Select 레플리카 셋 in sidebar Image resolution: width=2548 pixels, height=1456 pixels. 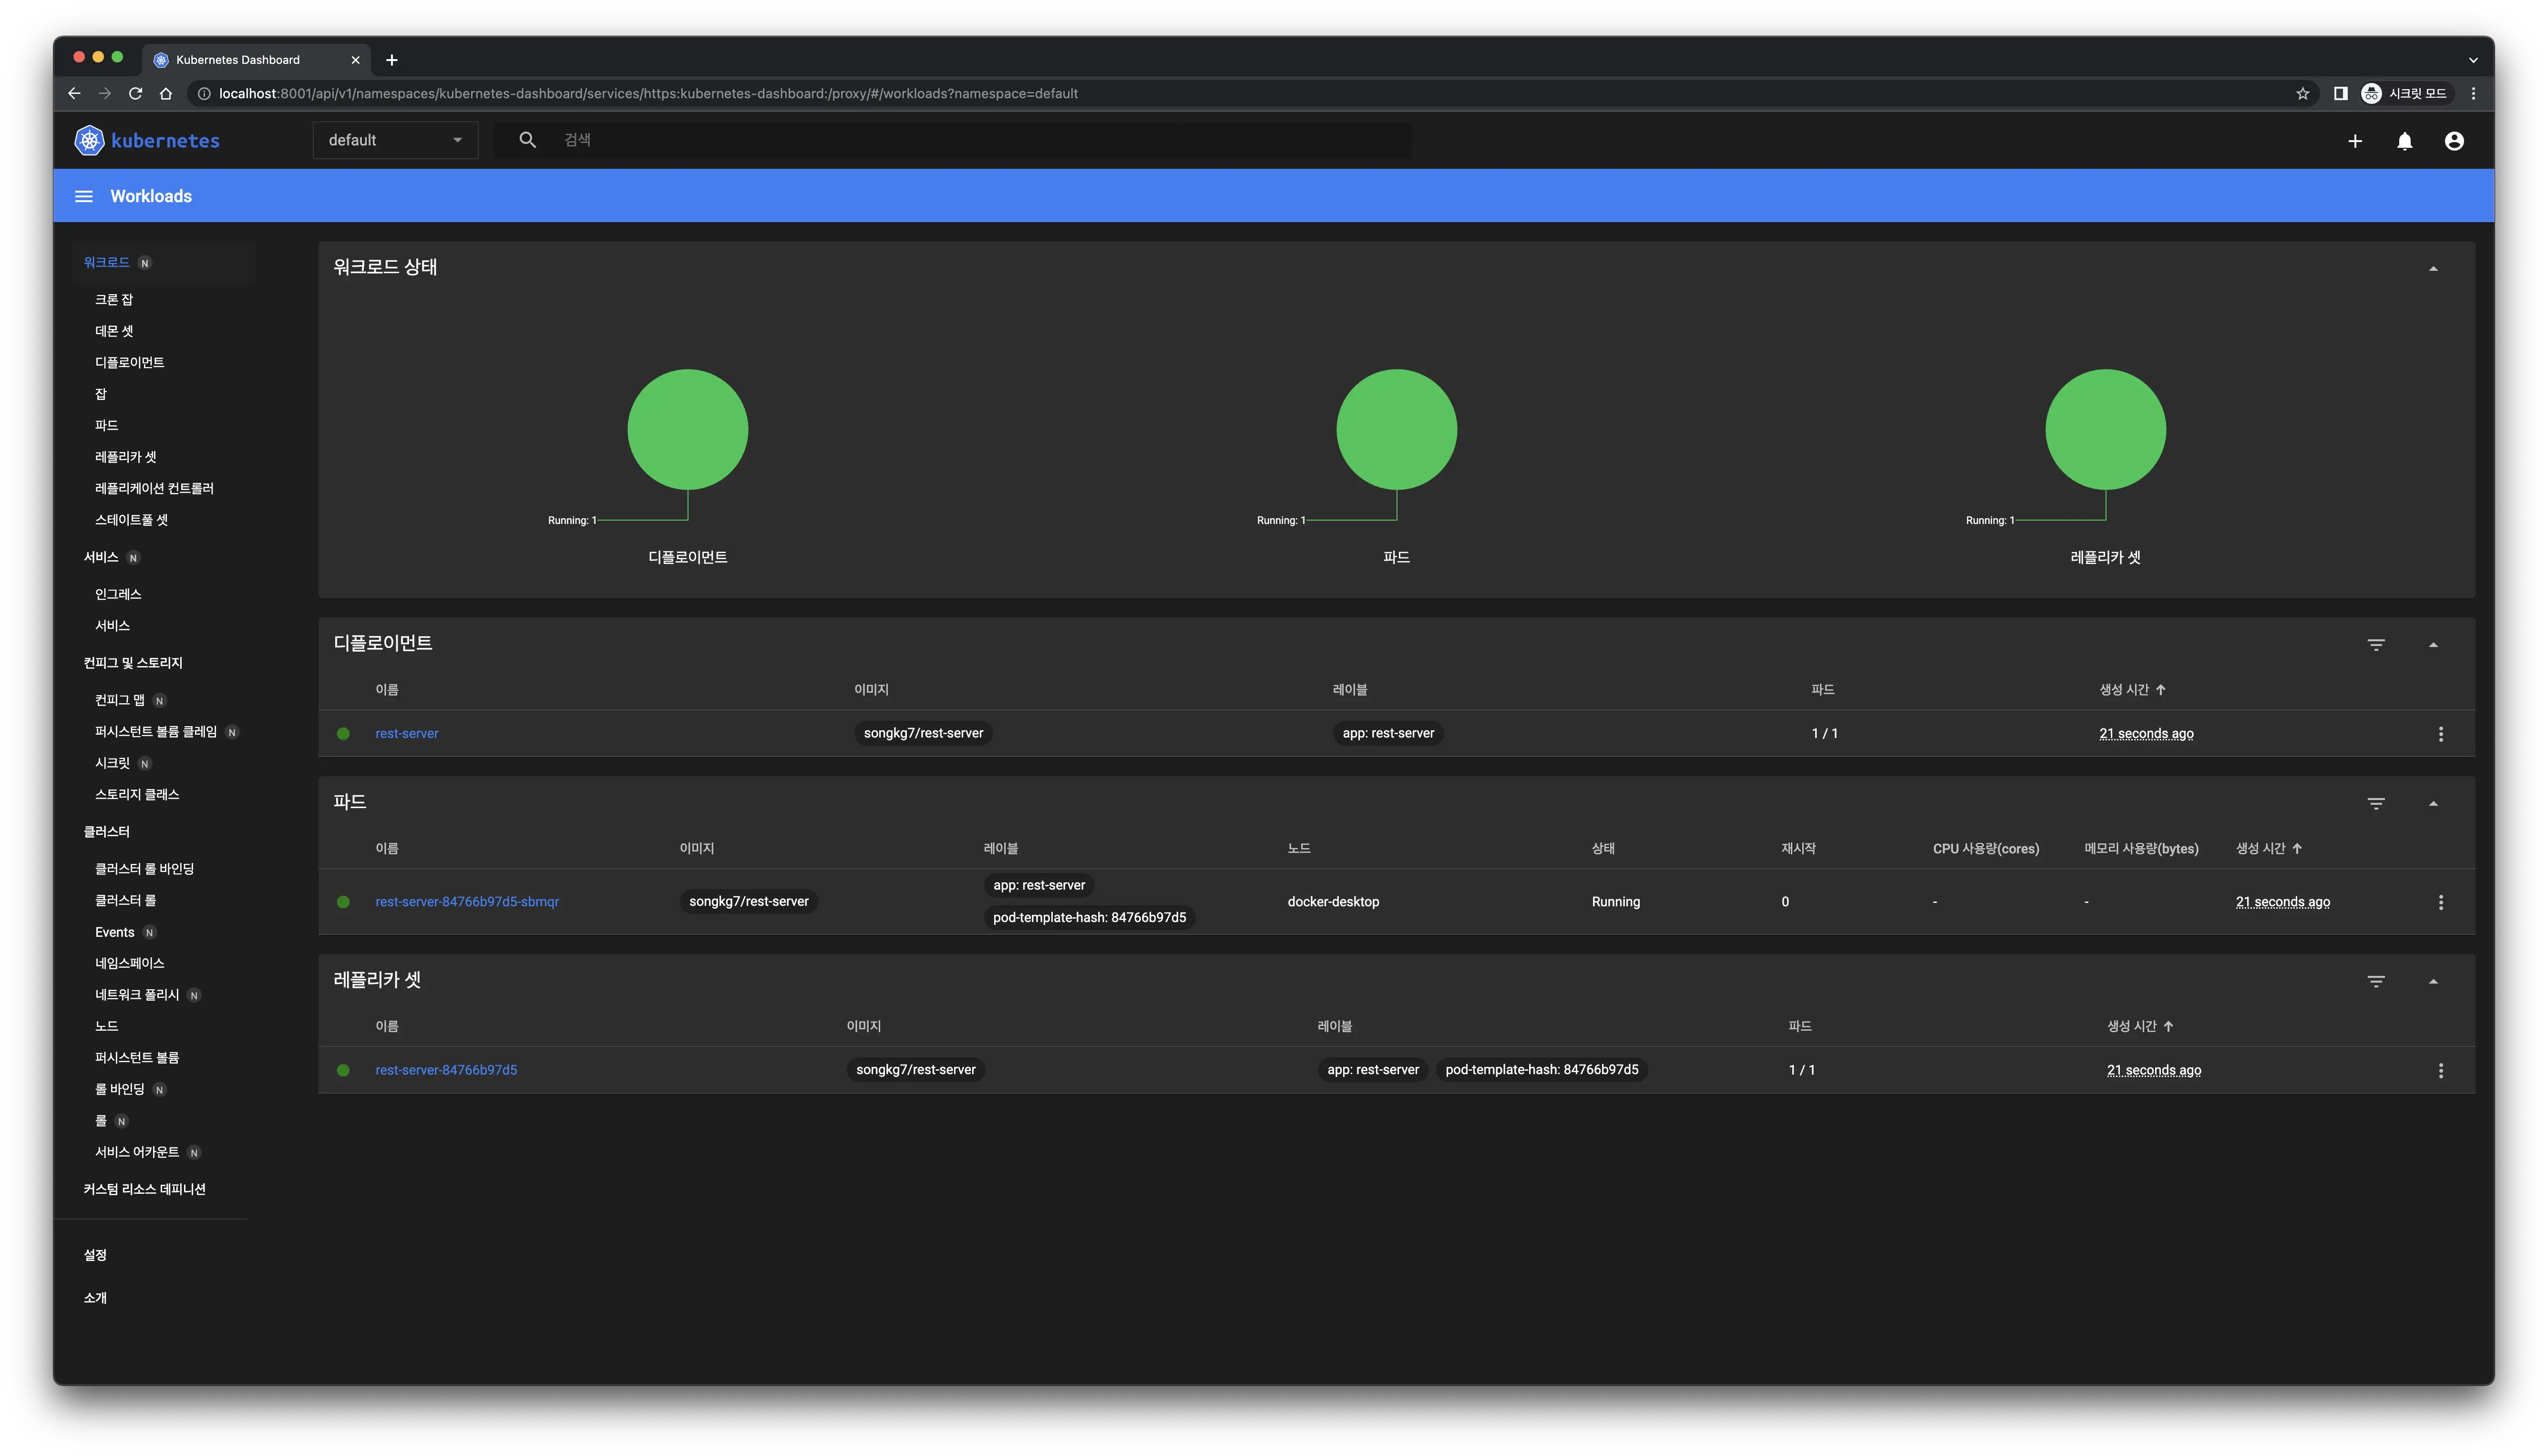(x=125, y=457)
